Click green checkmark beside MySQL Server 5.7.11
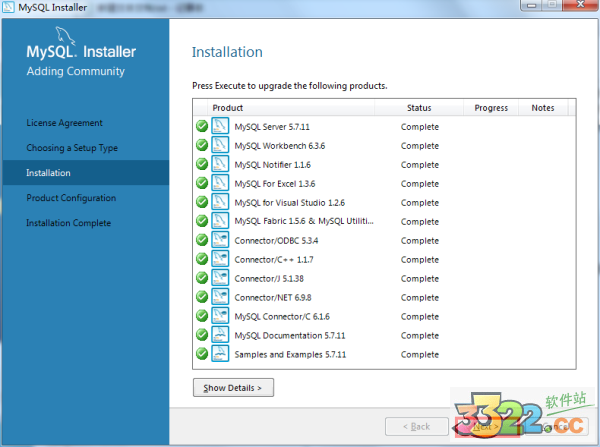The image size is (600, 447). [202, 127]
